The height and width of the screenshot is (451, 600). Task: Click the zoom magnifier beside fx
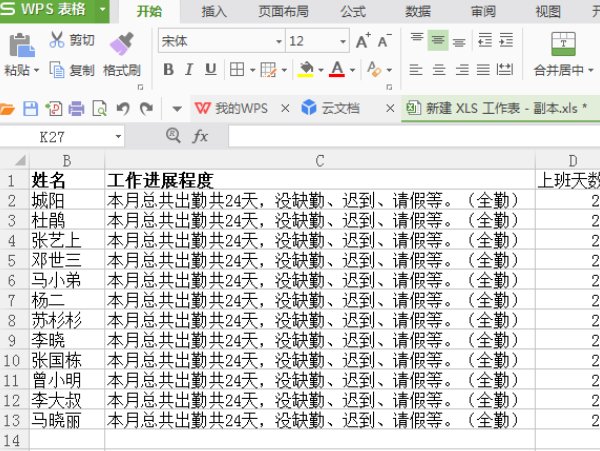click(x=173, y=136)
